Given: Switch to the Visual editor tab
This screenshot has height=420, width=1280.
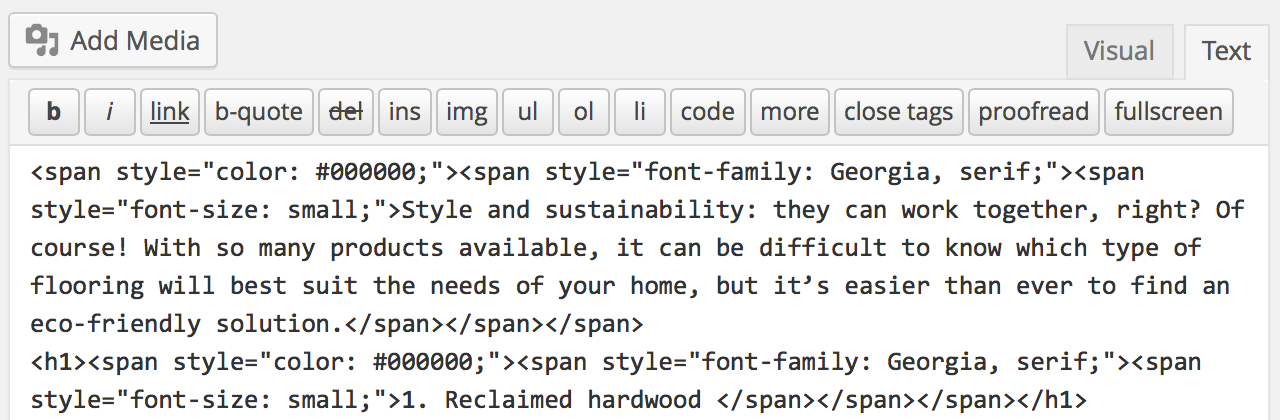Looking at the screenshot, I should [1119, 52].
